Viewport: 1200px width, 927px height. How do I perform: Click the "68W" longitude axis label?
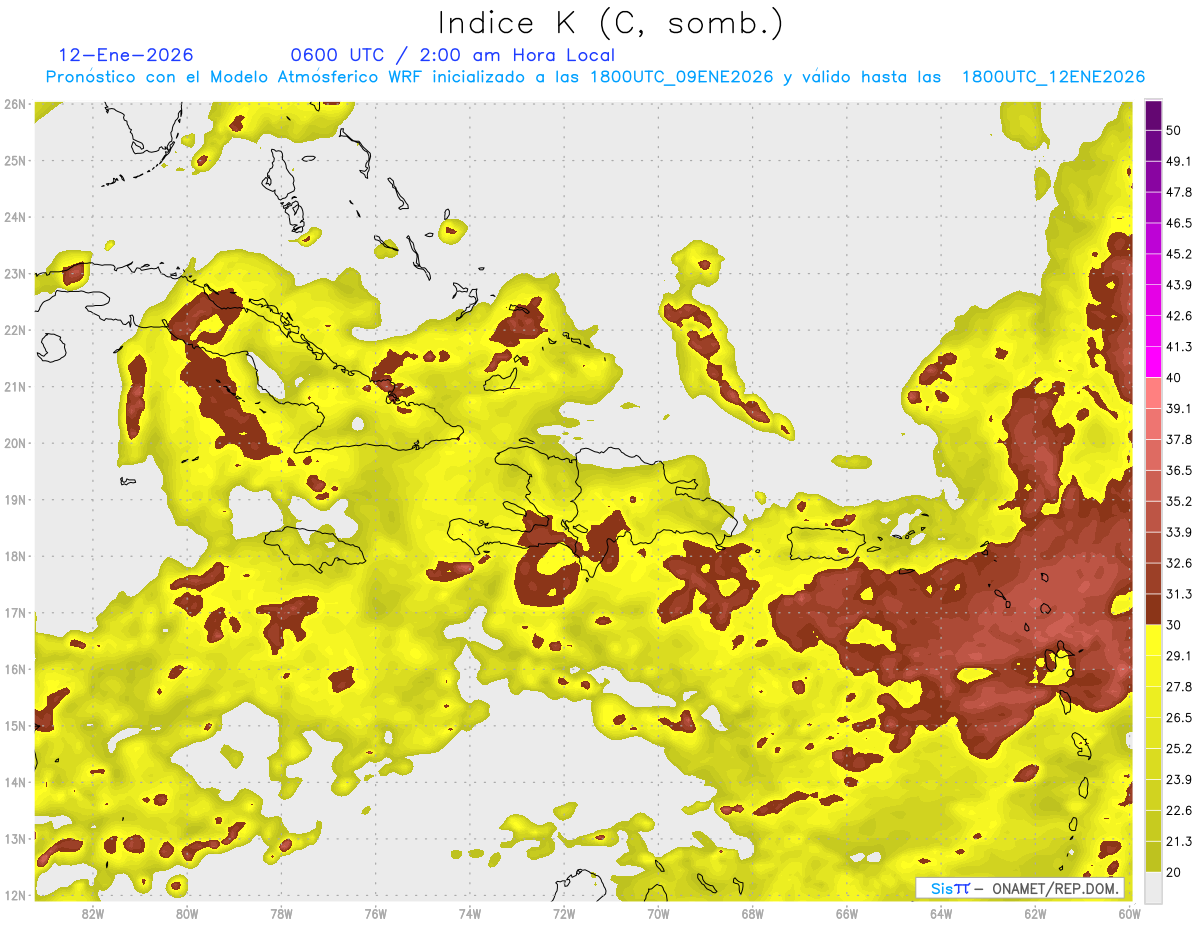tap(753, 913)
